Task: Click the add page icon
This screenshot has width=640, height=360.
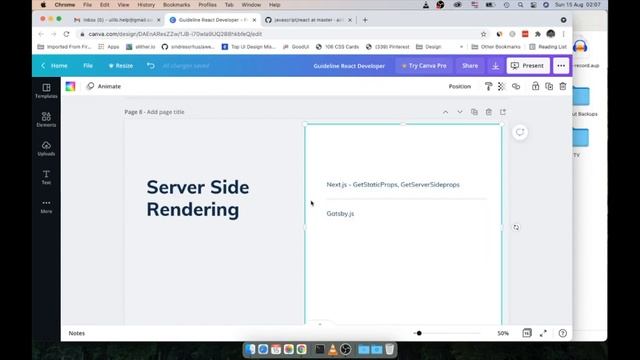Action: pos(503,112)
